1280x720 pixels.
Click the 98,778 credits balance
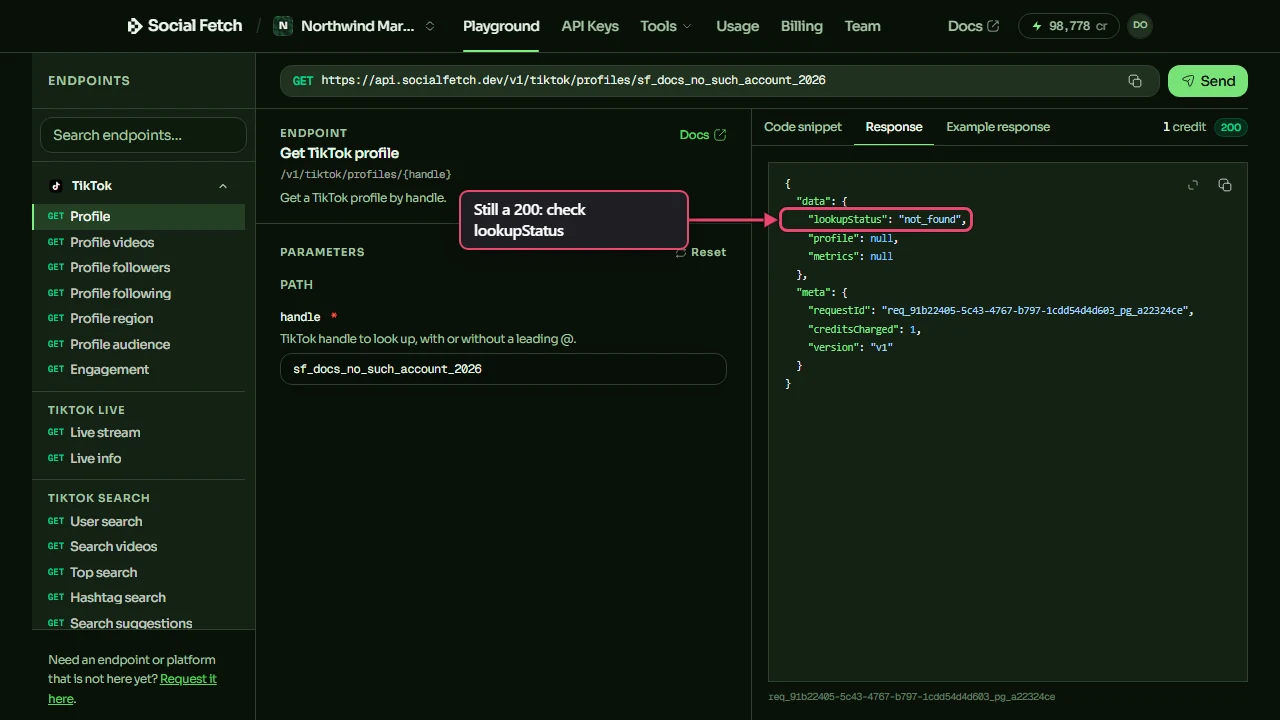point(1068,26)
